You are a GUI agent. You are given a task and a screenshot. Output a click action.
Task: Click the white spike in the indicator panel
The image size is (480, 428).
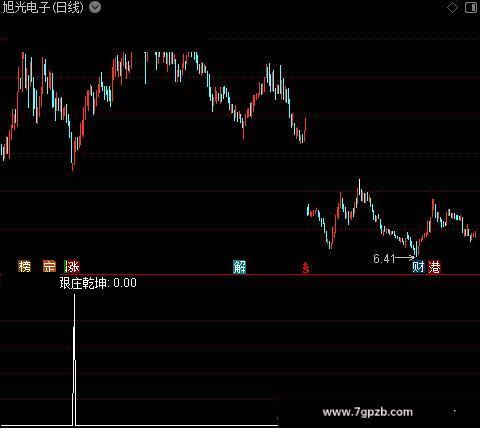point(74,360)
